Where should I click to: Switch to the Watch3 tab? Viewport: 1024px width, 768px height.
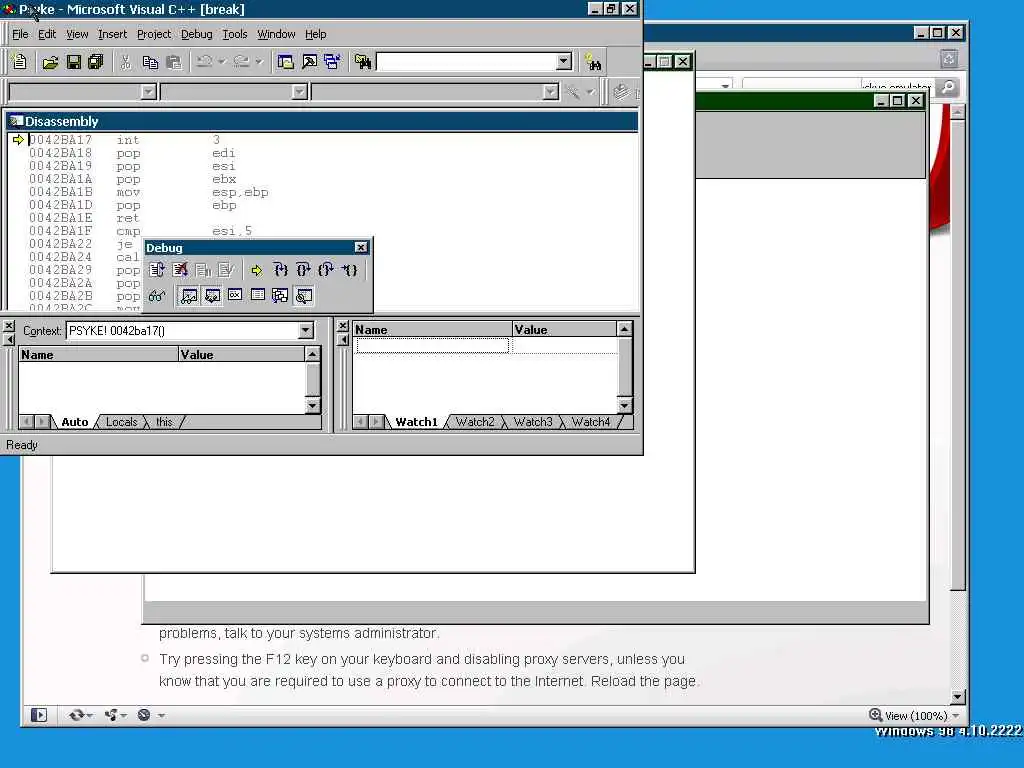point(533,422)
